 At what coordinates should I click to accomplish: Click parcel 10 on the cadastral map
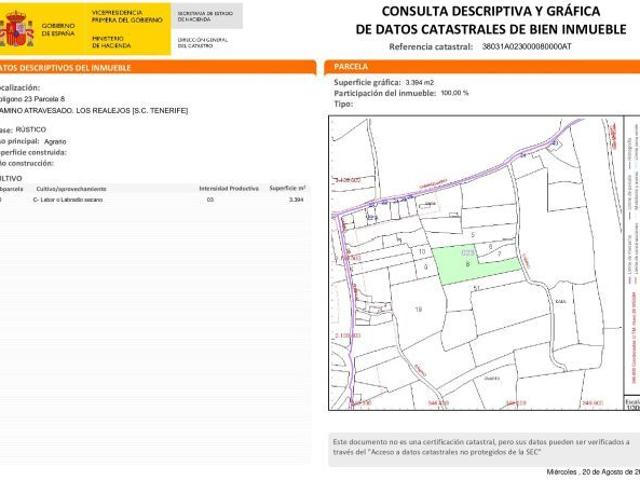(x=422, y=252)
